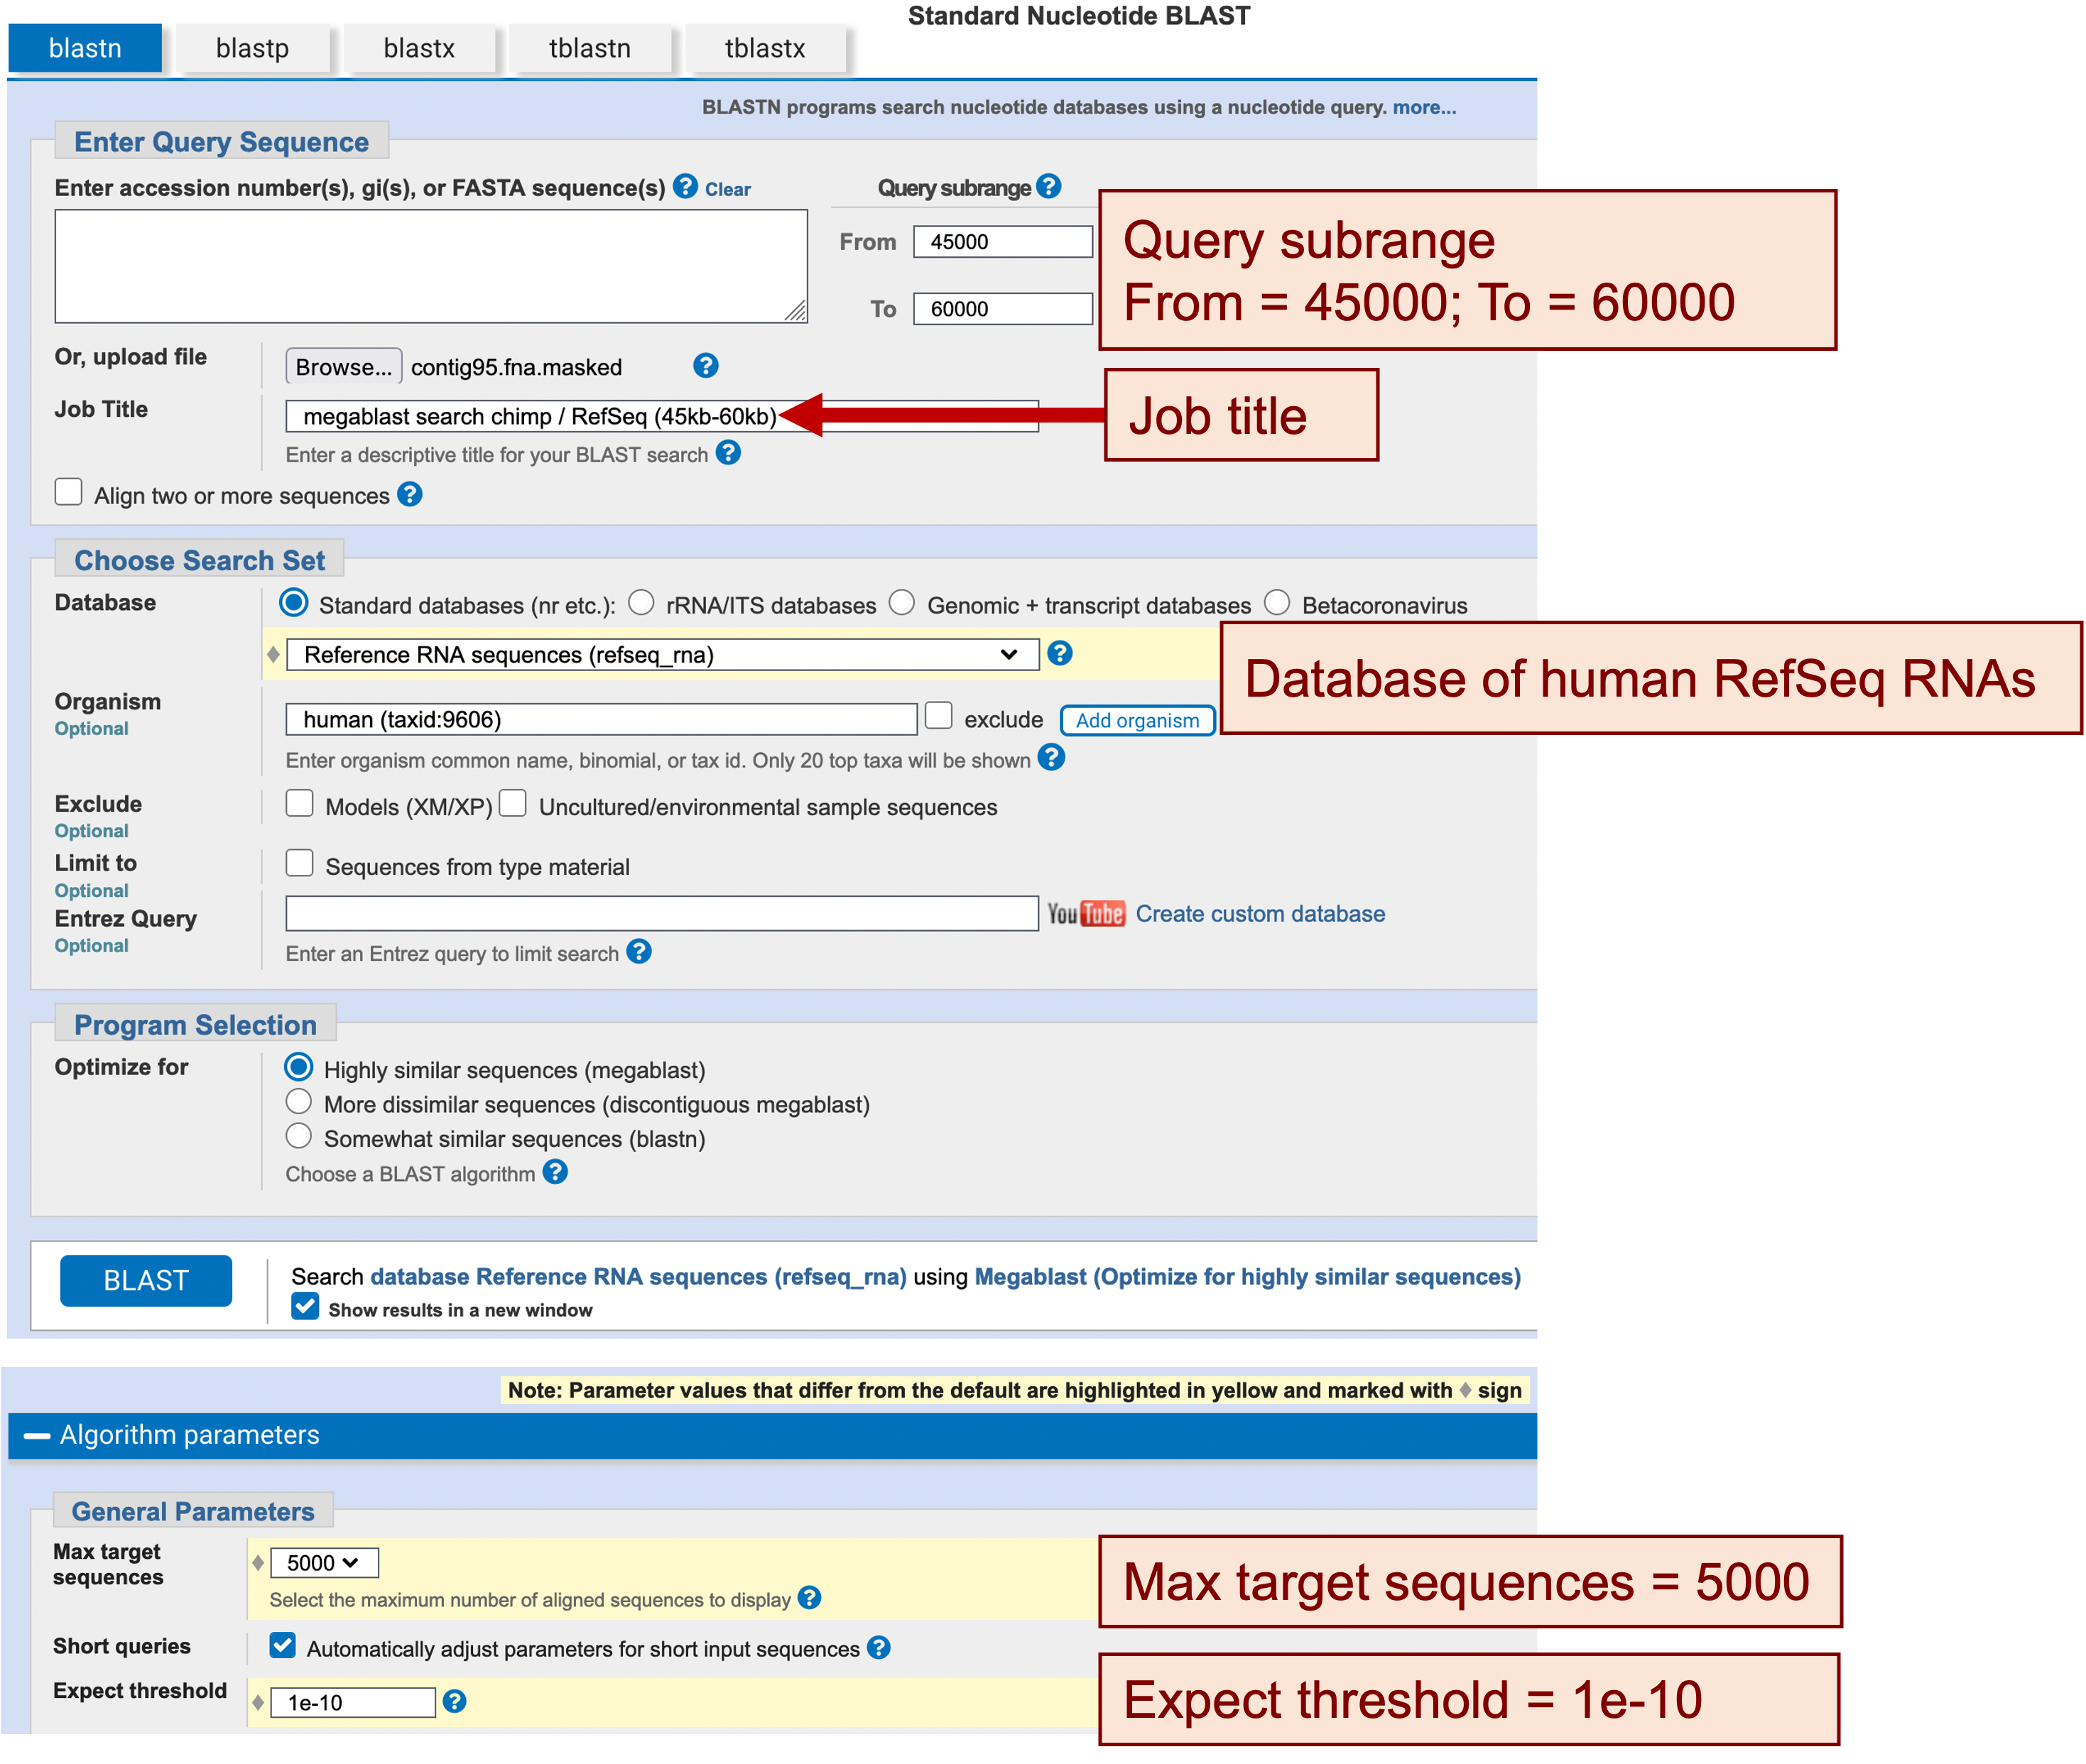The image size is (2086, 1764).
Task: Click the BLAST submit button
Action: click(146, 1280)
